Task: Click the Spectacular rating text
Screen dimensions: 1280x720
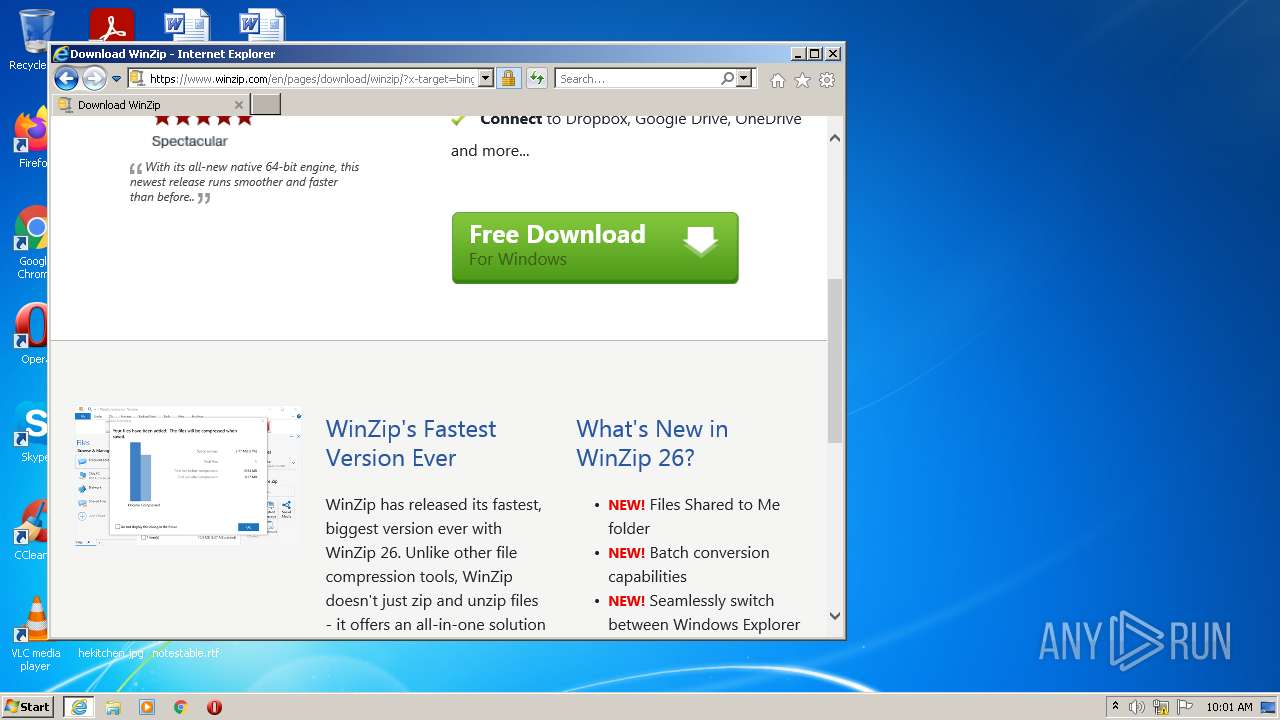Action: [x=190, y=141]
